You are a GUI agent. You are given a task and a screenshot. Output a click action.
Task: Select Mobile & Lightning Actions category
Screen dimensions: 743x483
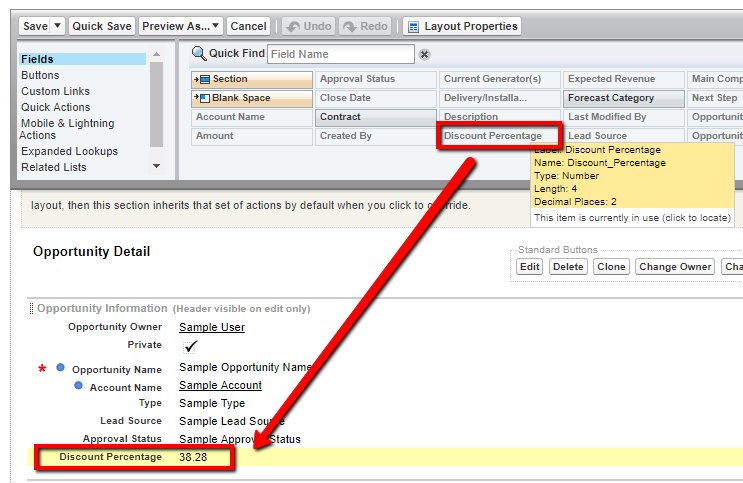[67, 129]
